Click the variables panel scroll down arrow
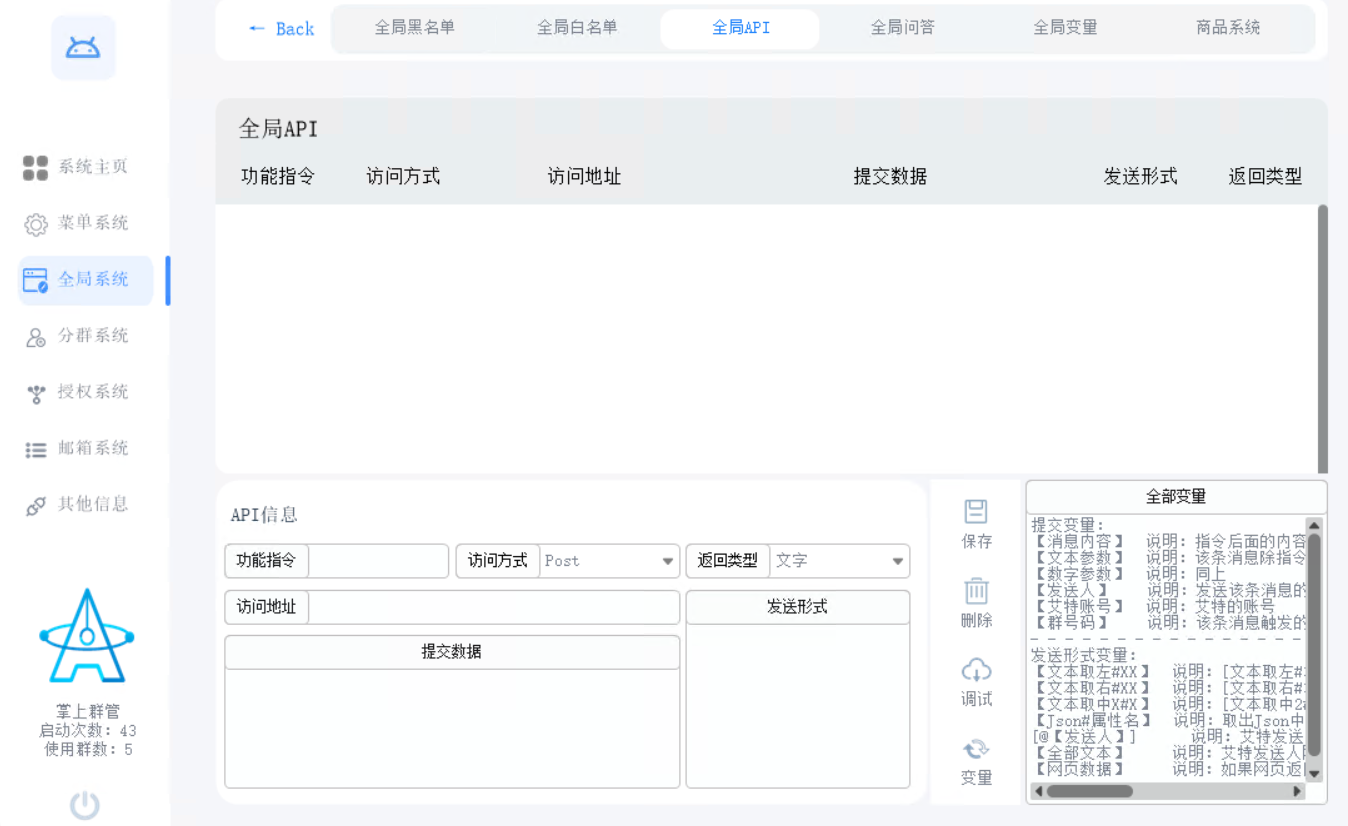This screenshot has height=826, width=1348. click(1314, 774)
